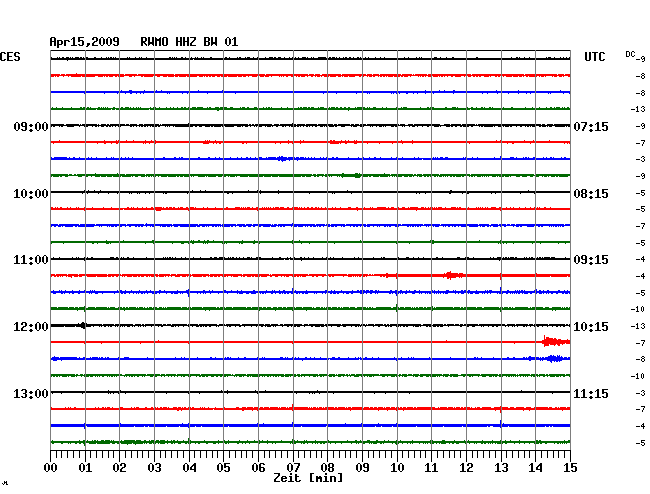Click the "10:15" UTC time label
The width and height of the screenshot is (650, 494).
point(591,327)
